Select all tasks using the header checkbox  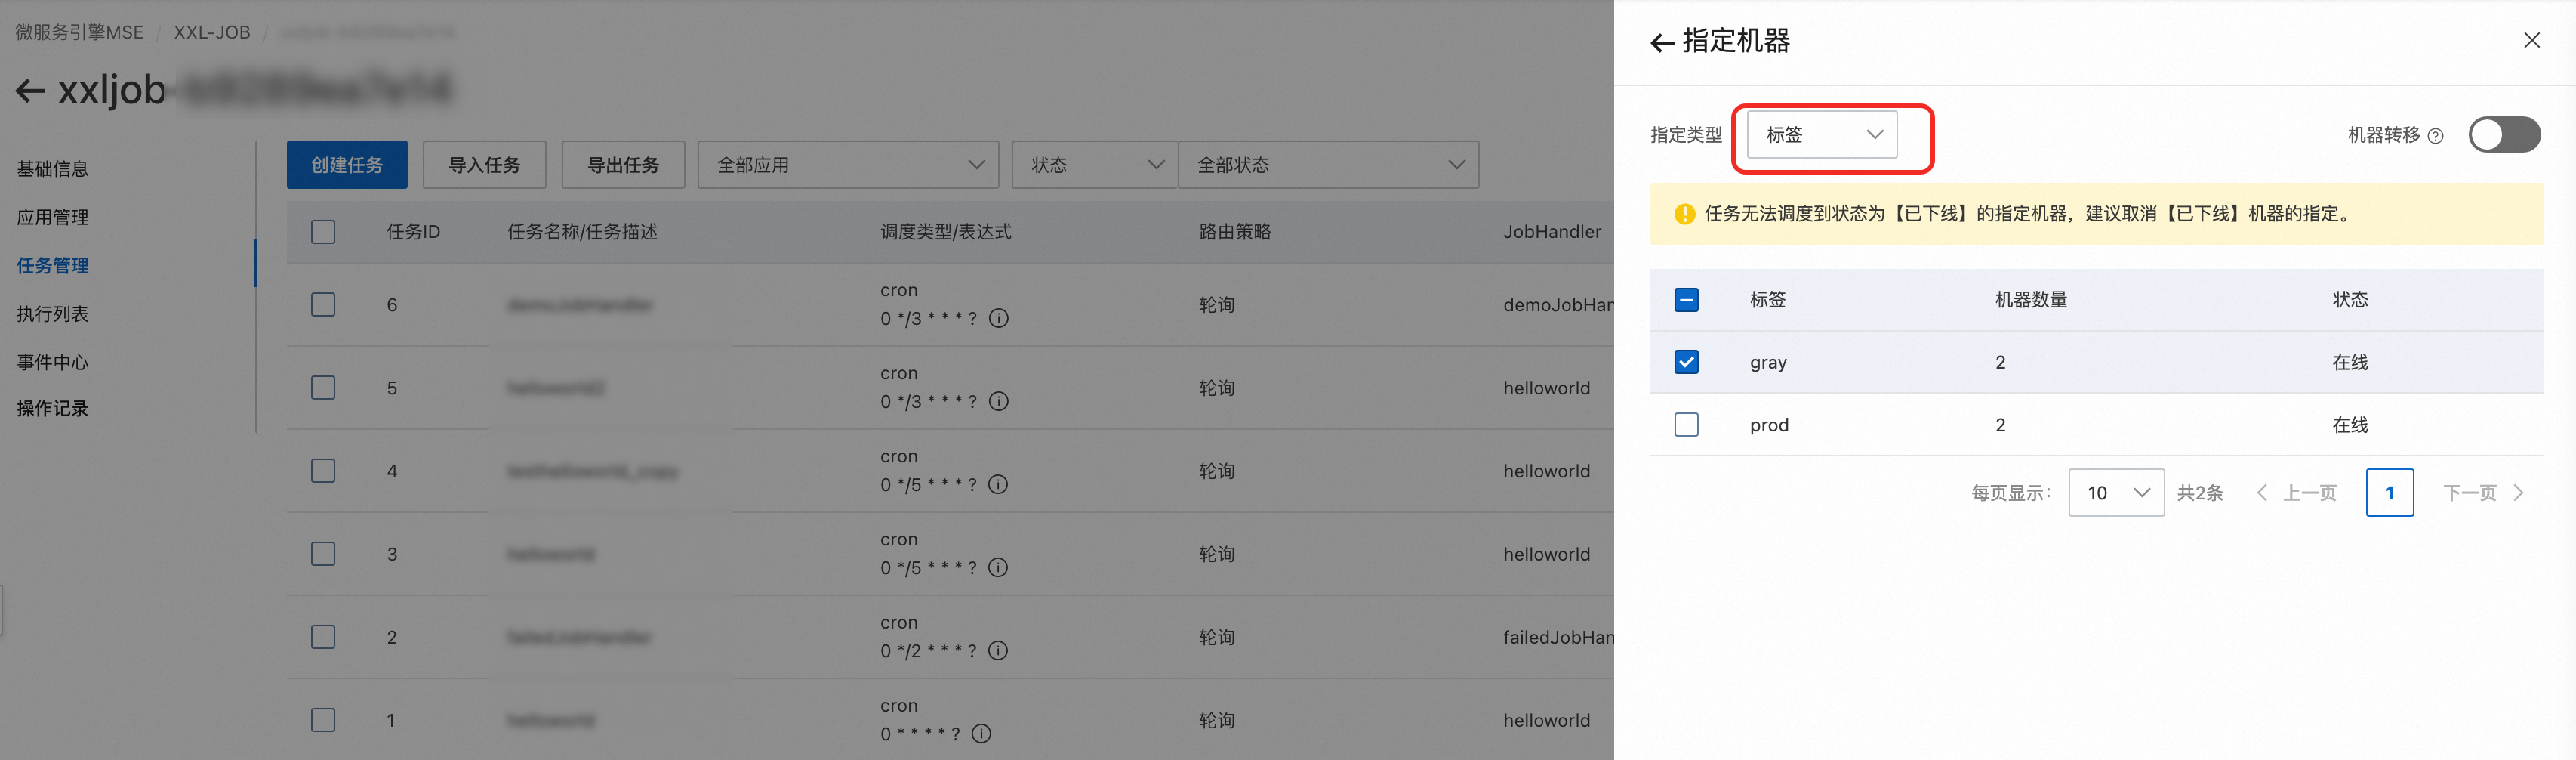click(x=323, y=232)
